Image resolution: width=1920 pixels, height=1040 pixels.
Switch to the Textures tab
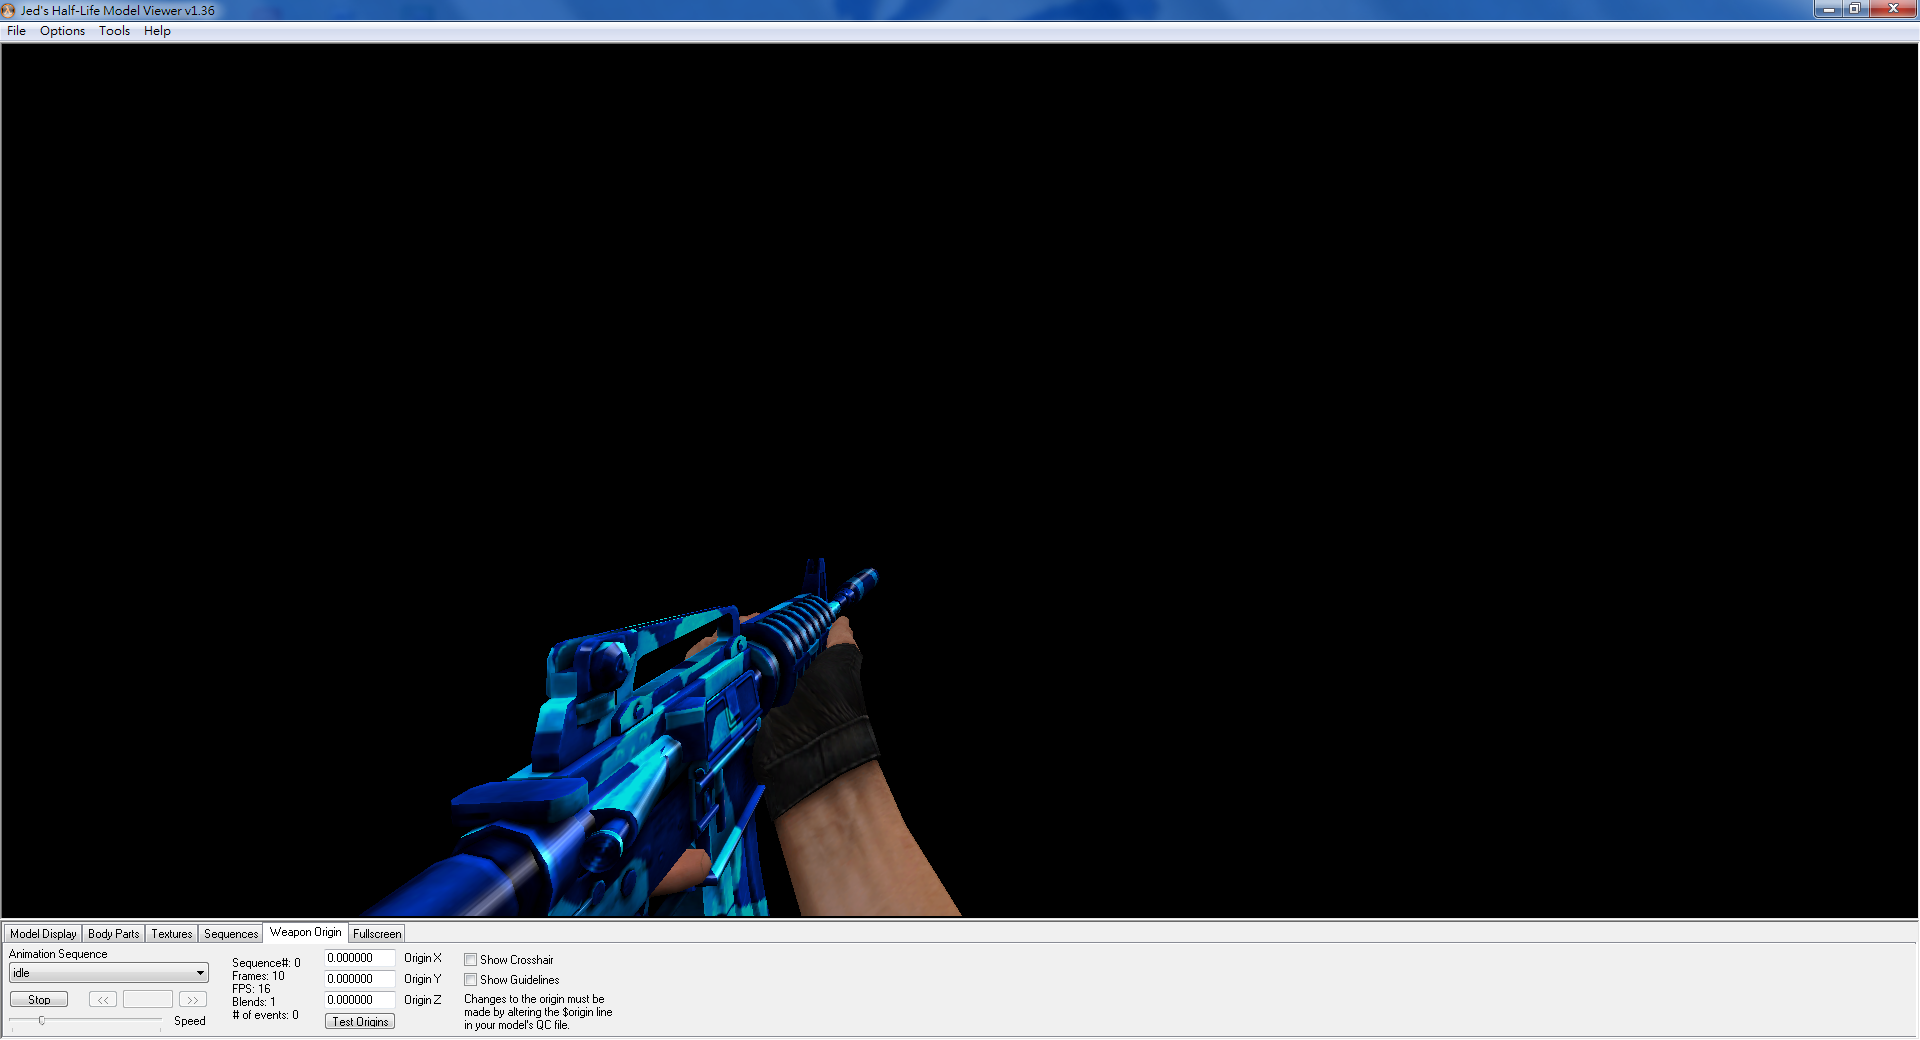click(172, 934)
